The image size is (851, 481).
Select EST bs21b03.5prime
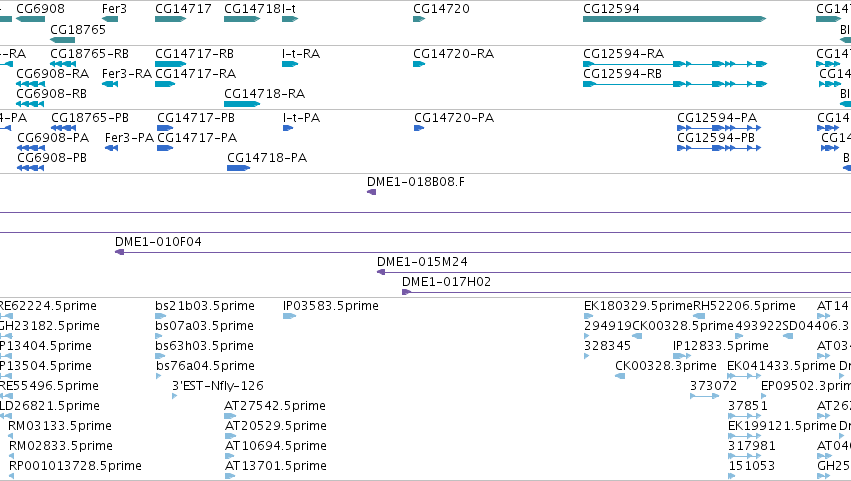[205, 306]
